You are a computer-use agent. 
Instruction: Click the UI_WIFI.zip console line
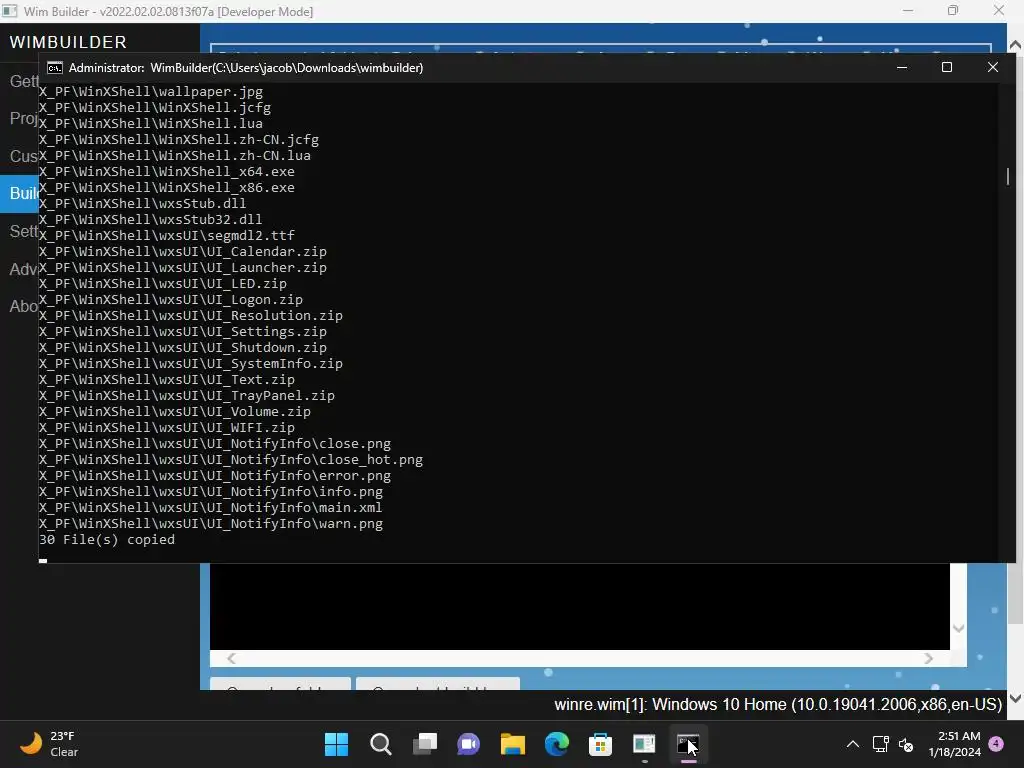167,428
